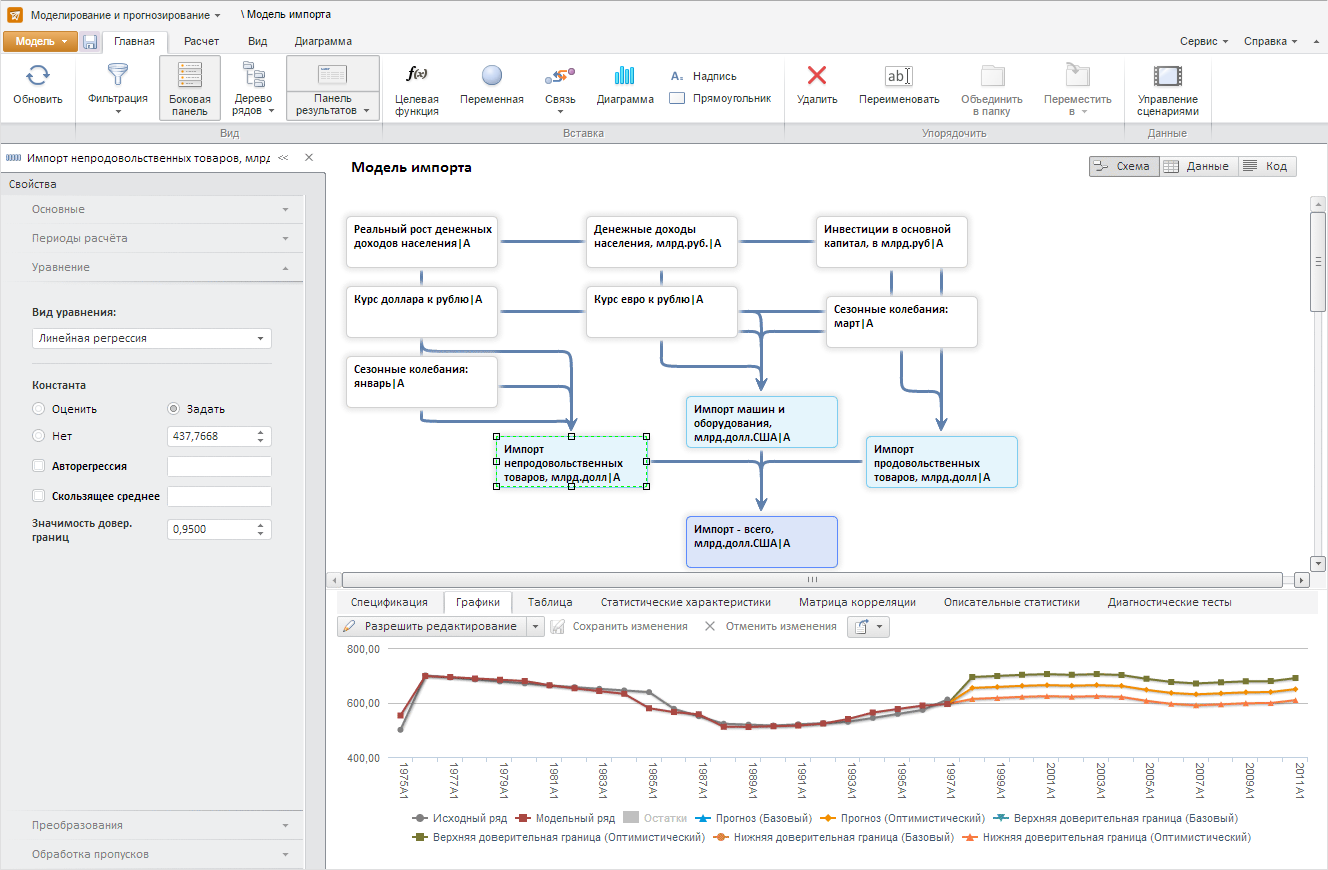The height and width of the screenshot is (870, 1328).
Task: Expand the Периоды расчёта section
Action: [x=160, y=238]
